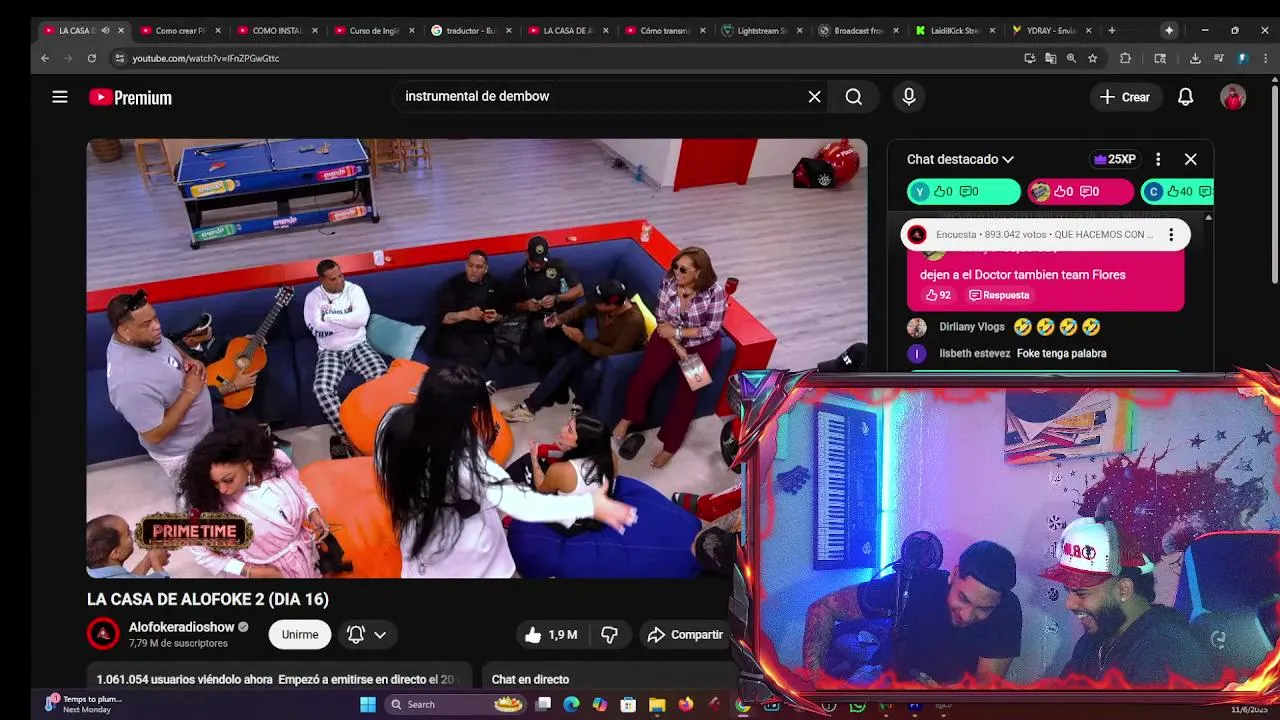Bookmark this page with star
The height and width of the screenshot is (720, 1280).
point(1092,58)
